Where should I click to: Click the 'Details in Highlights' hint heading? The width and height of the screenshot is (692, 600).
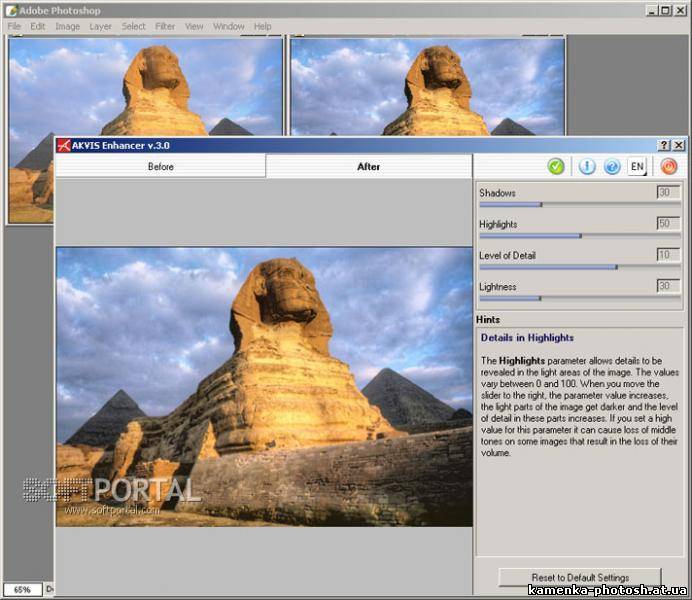coord(527,338)
